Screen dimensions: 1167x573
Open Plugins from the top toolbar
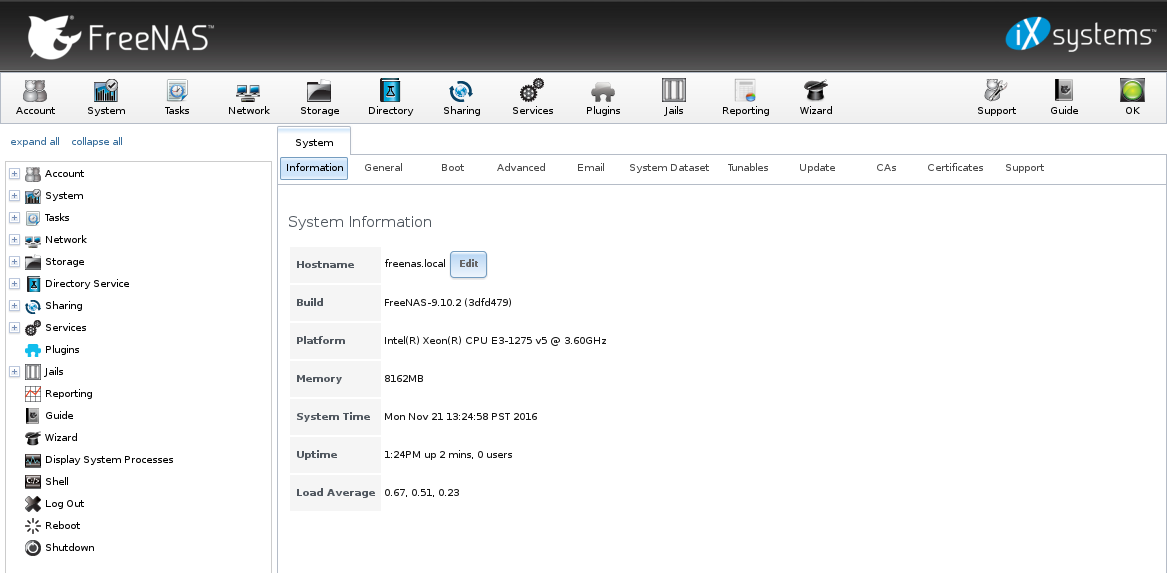[603, 97]
